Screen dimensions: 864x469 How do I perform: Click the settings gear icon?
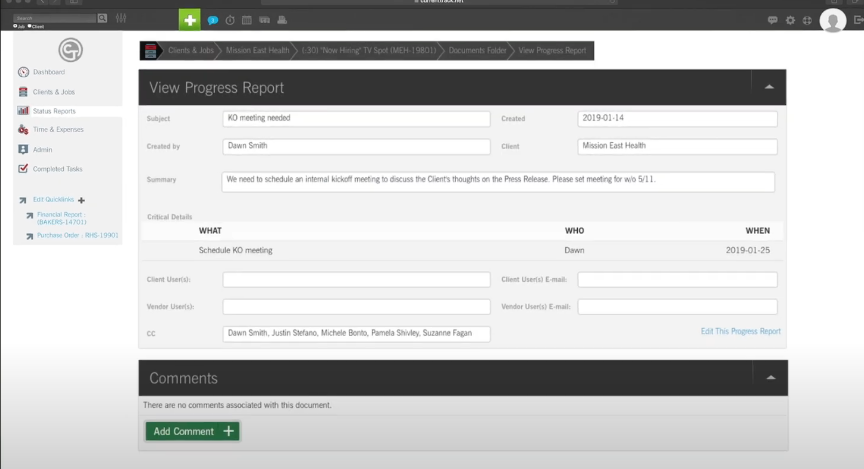point(789,20)
